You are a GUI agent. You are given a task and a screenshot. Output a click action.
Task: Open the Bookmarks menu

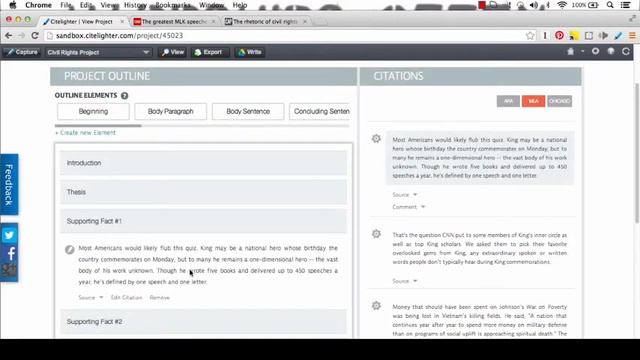point(173,5)
